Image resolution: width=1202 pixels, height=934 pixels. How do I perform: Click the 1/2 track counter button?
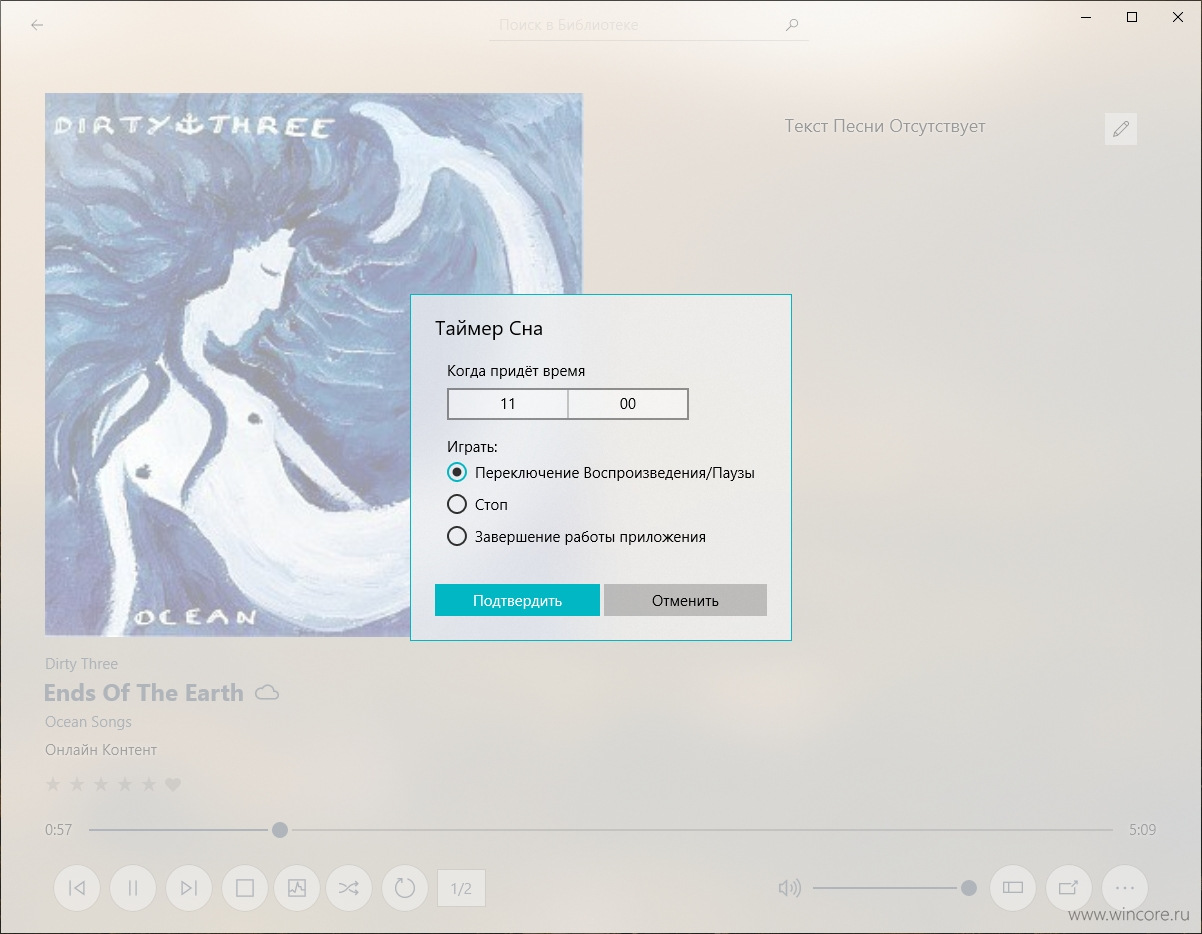(461, 888)
